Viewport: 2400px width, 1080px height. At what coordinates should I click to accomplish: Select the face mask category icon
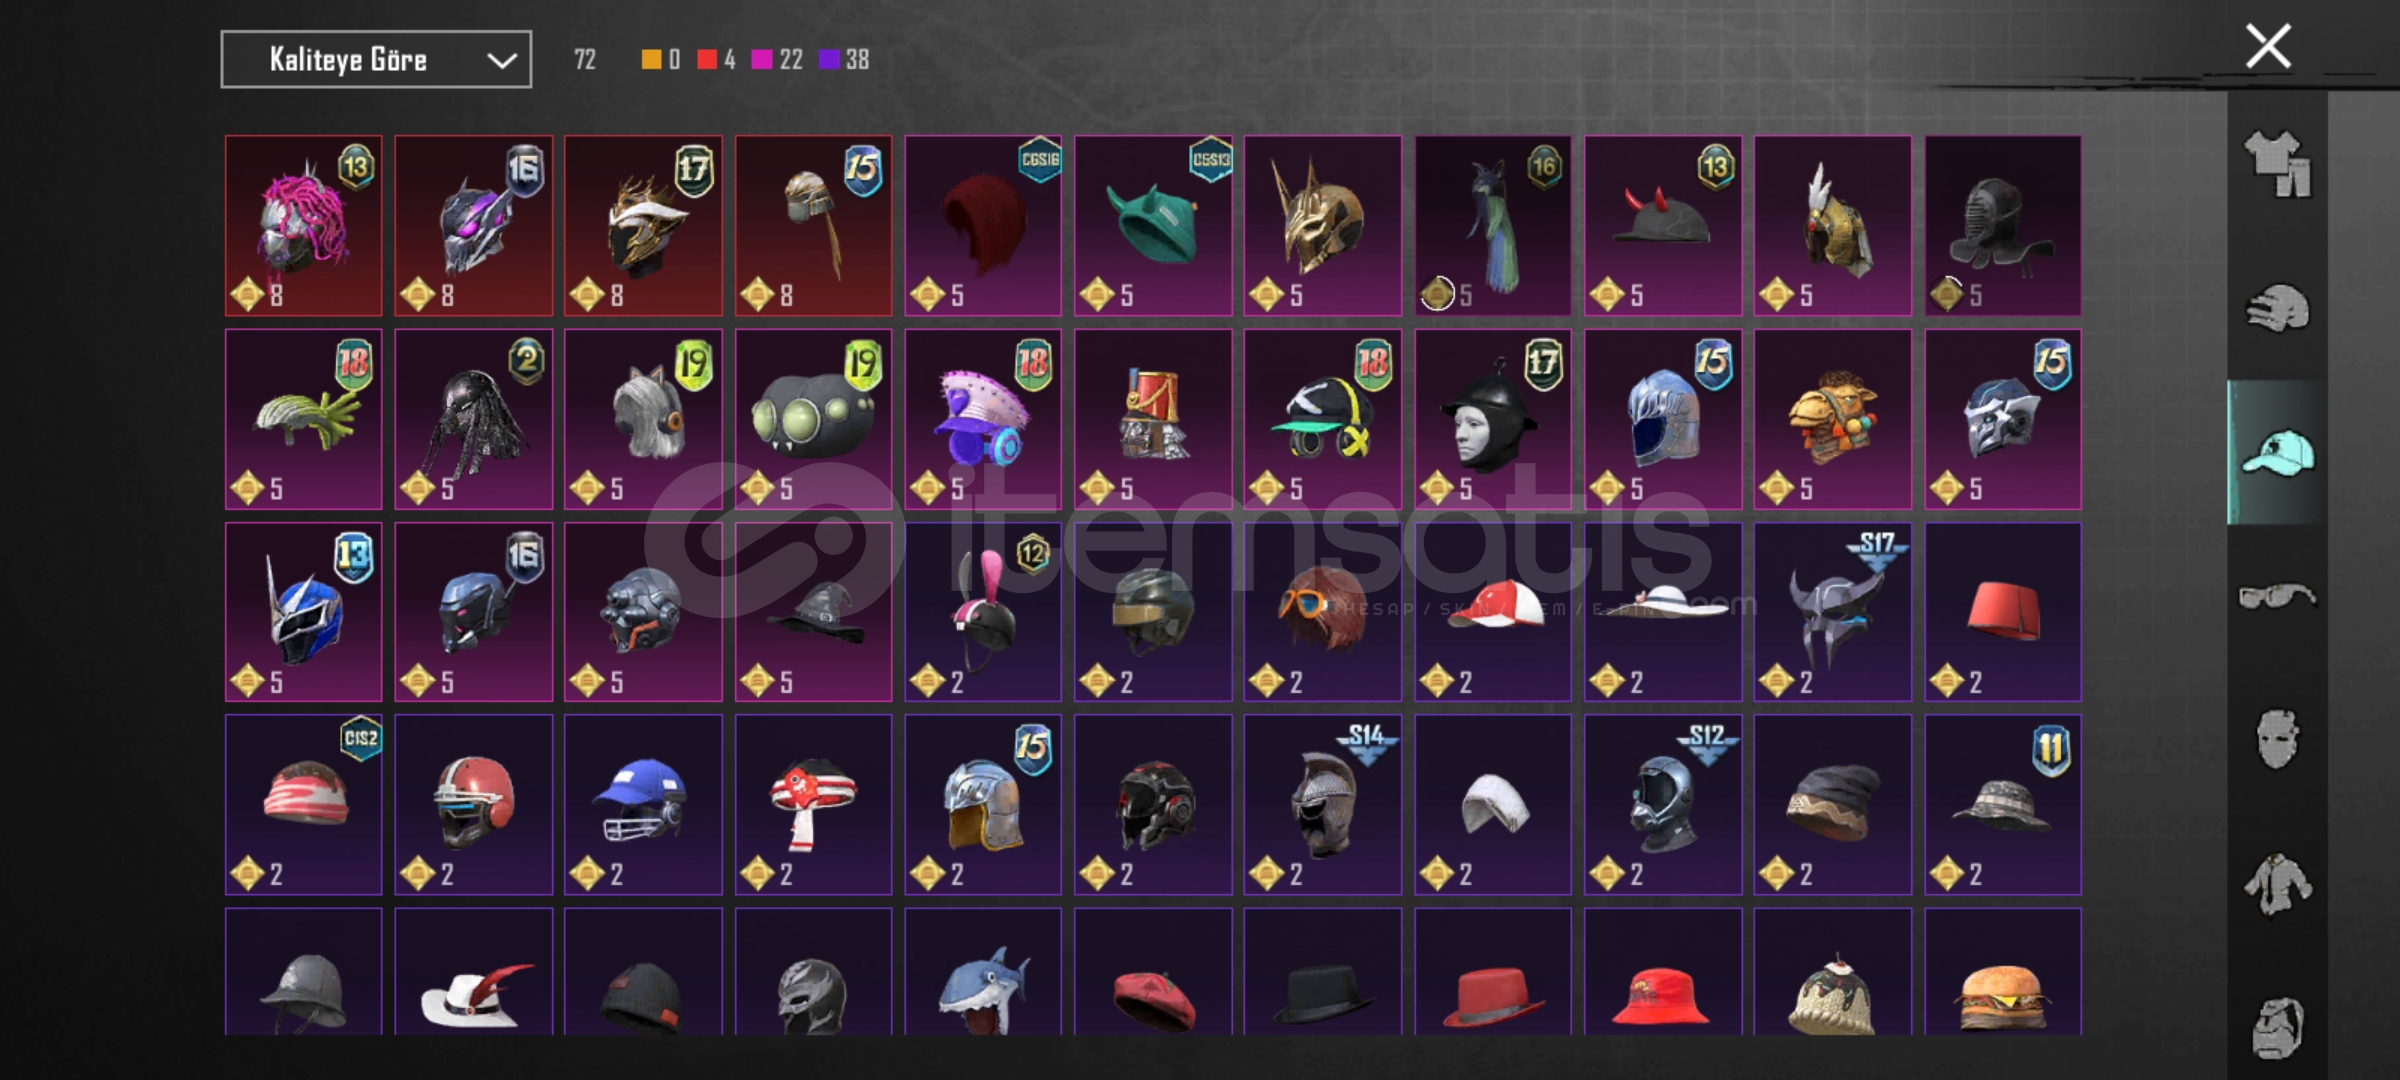(x=2277, y=740)
